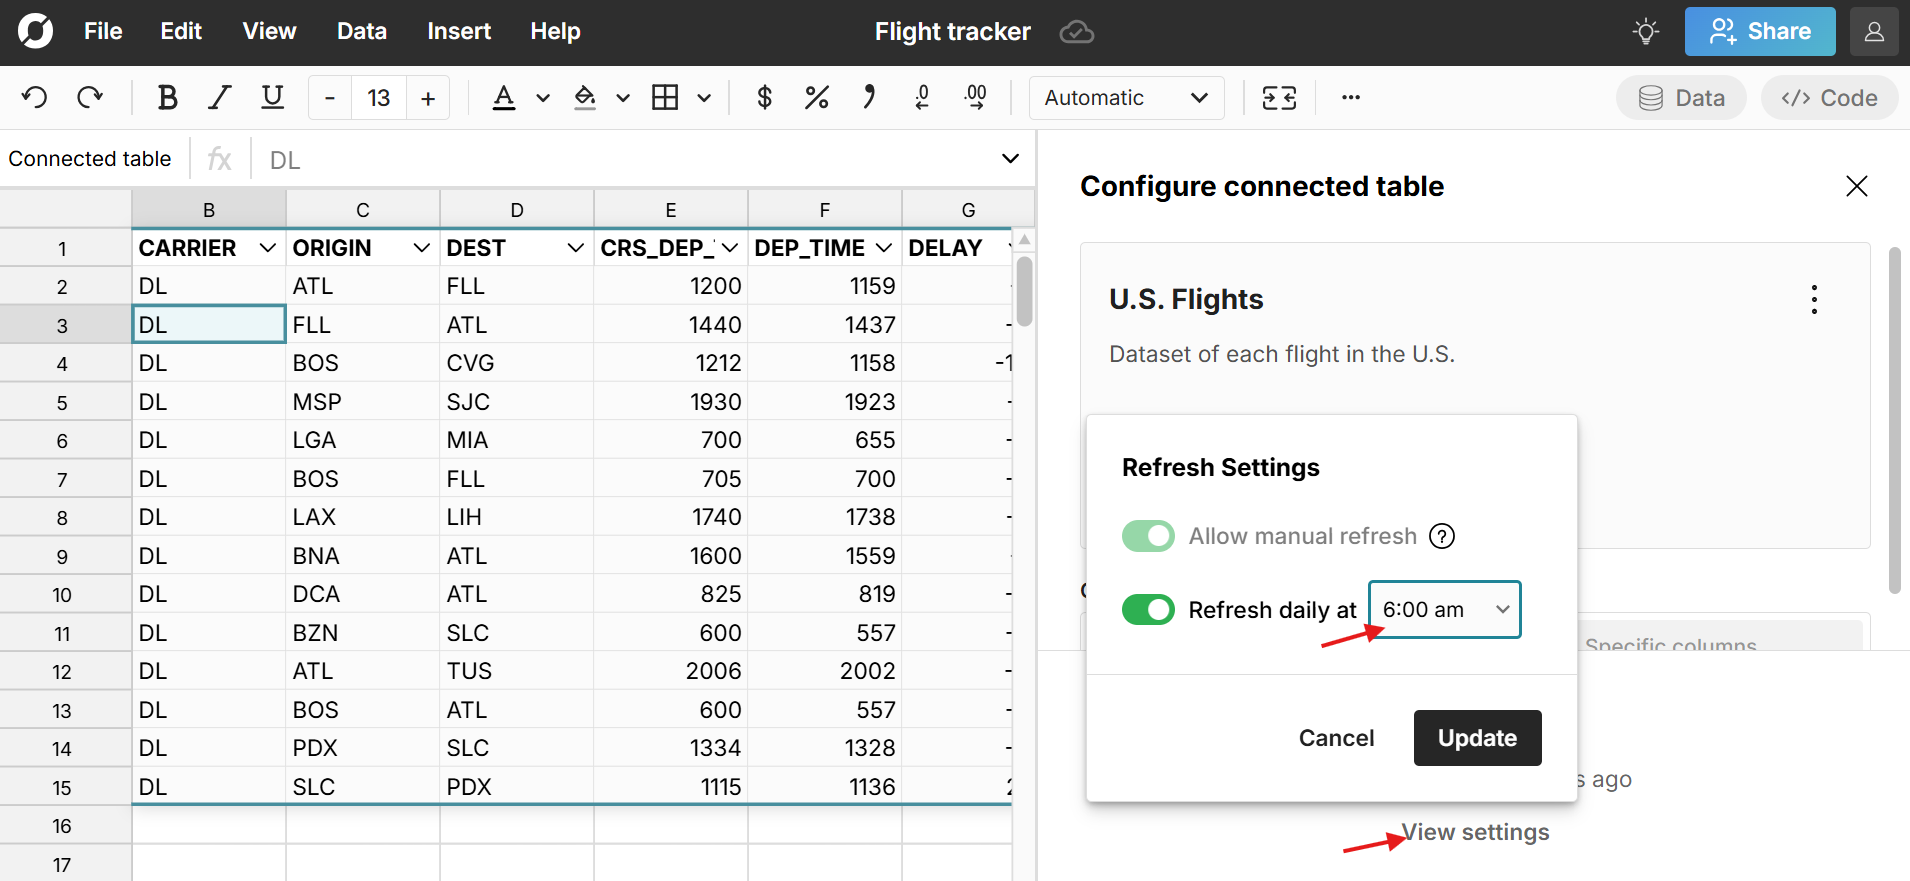Viewport: 1910px width, 881px height.
Task: Apply percent number format
Action: click(816, 98)
